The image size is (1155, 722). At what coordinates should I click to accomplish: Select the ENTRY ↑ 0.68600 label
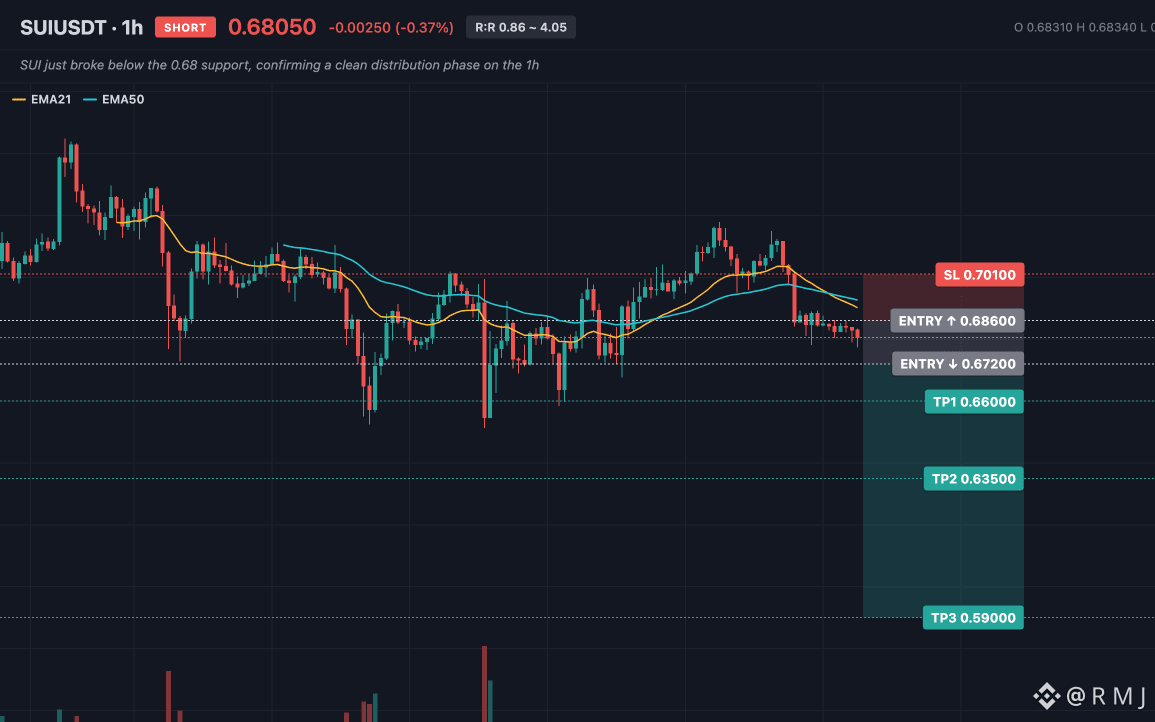957,320
